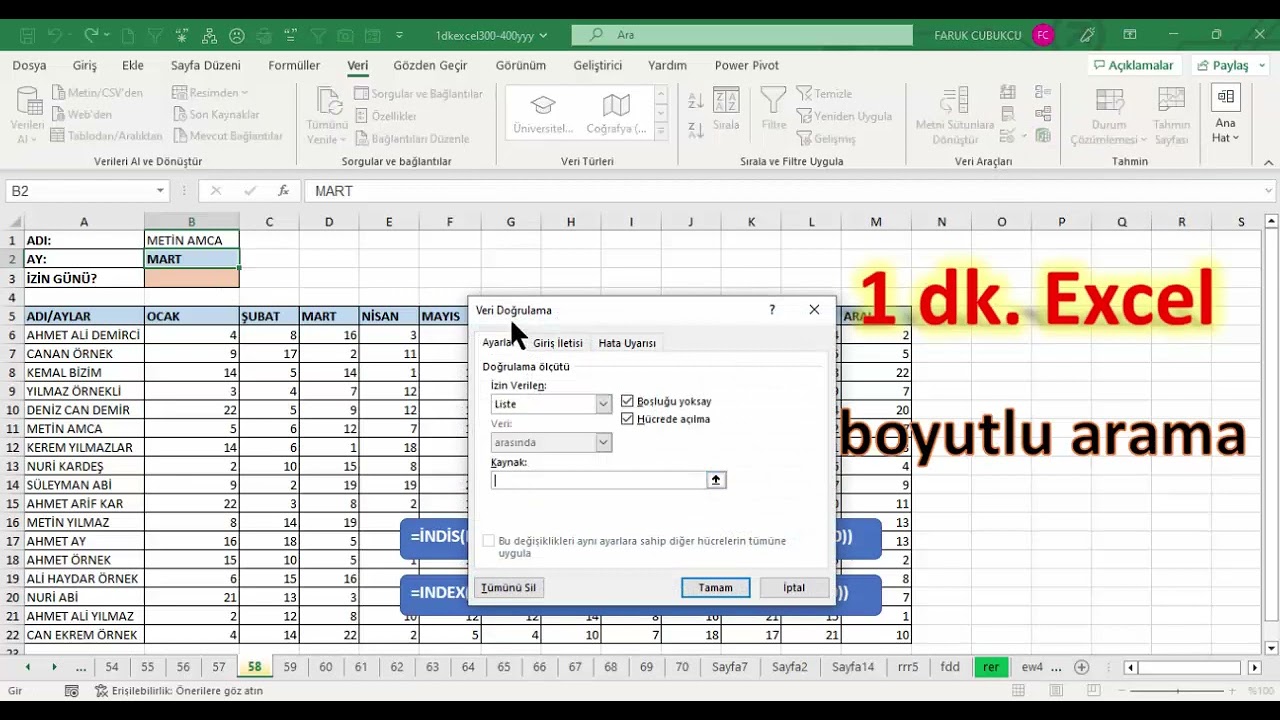Expand the formula bar chevron

[x=1268, y=191]
